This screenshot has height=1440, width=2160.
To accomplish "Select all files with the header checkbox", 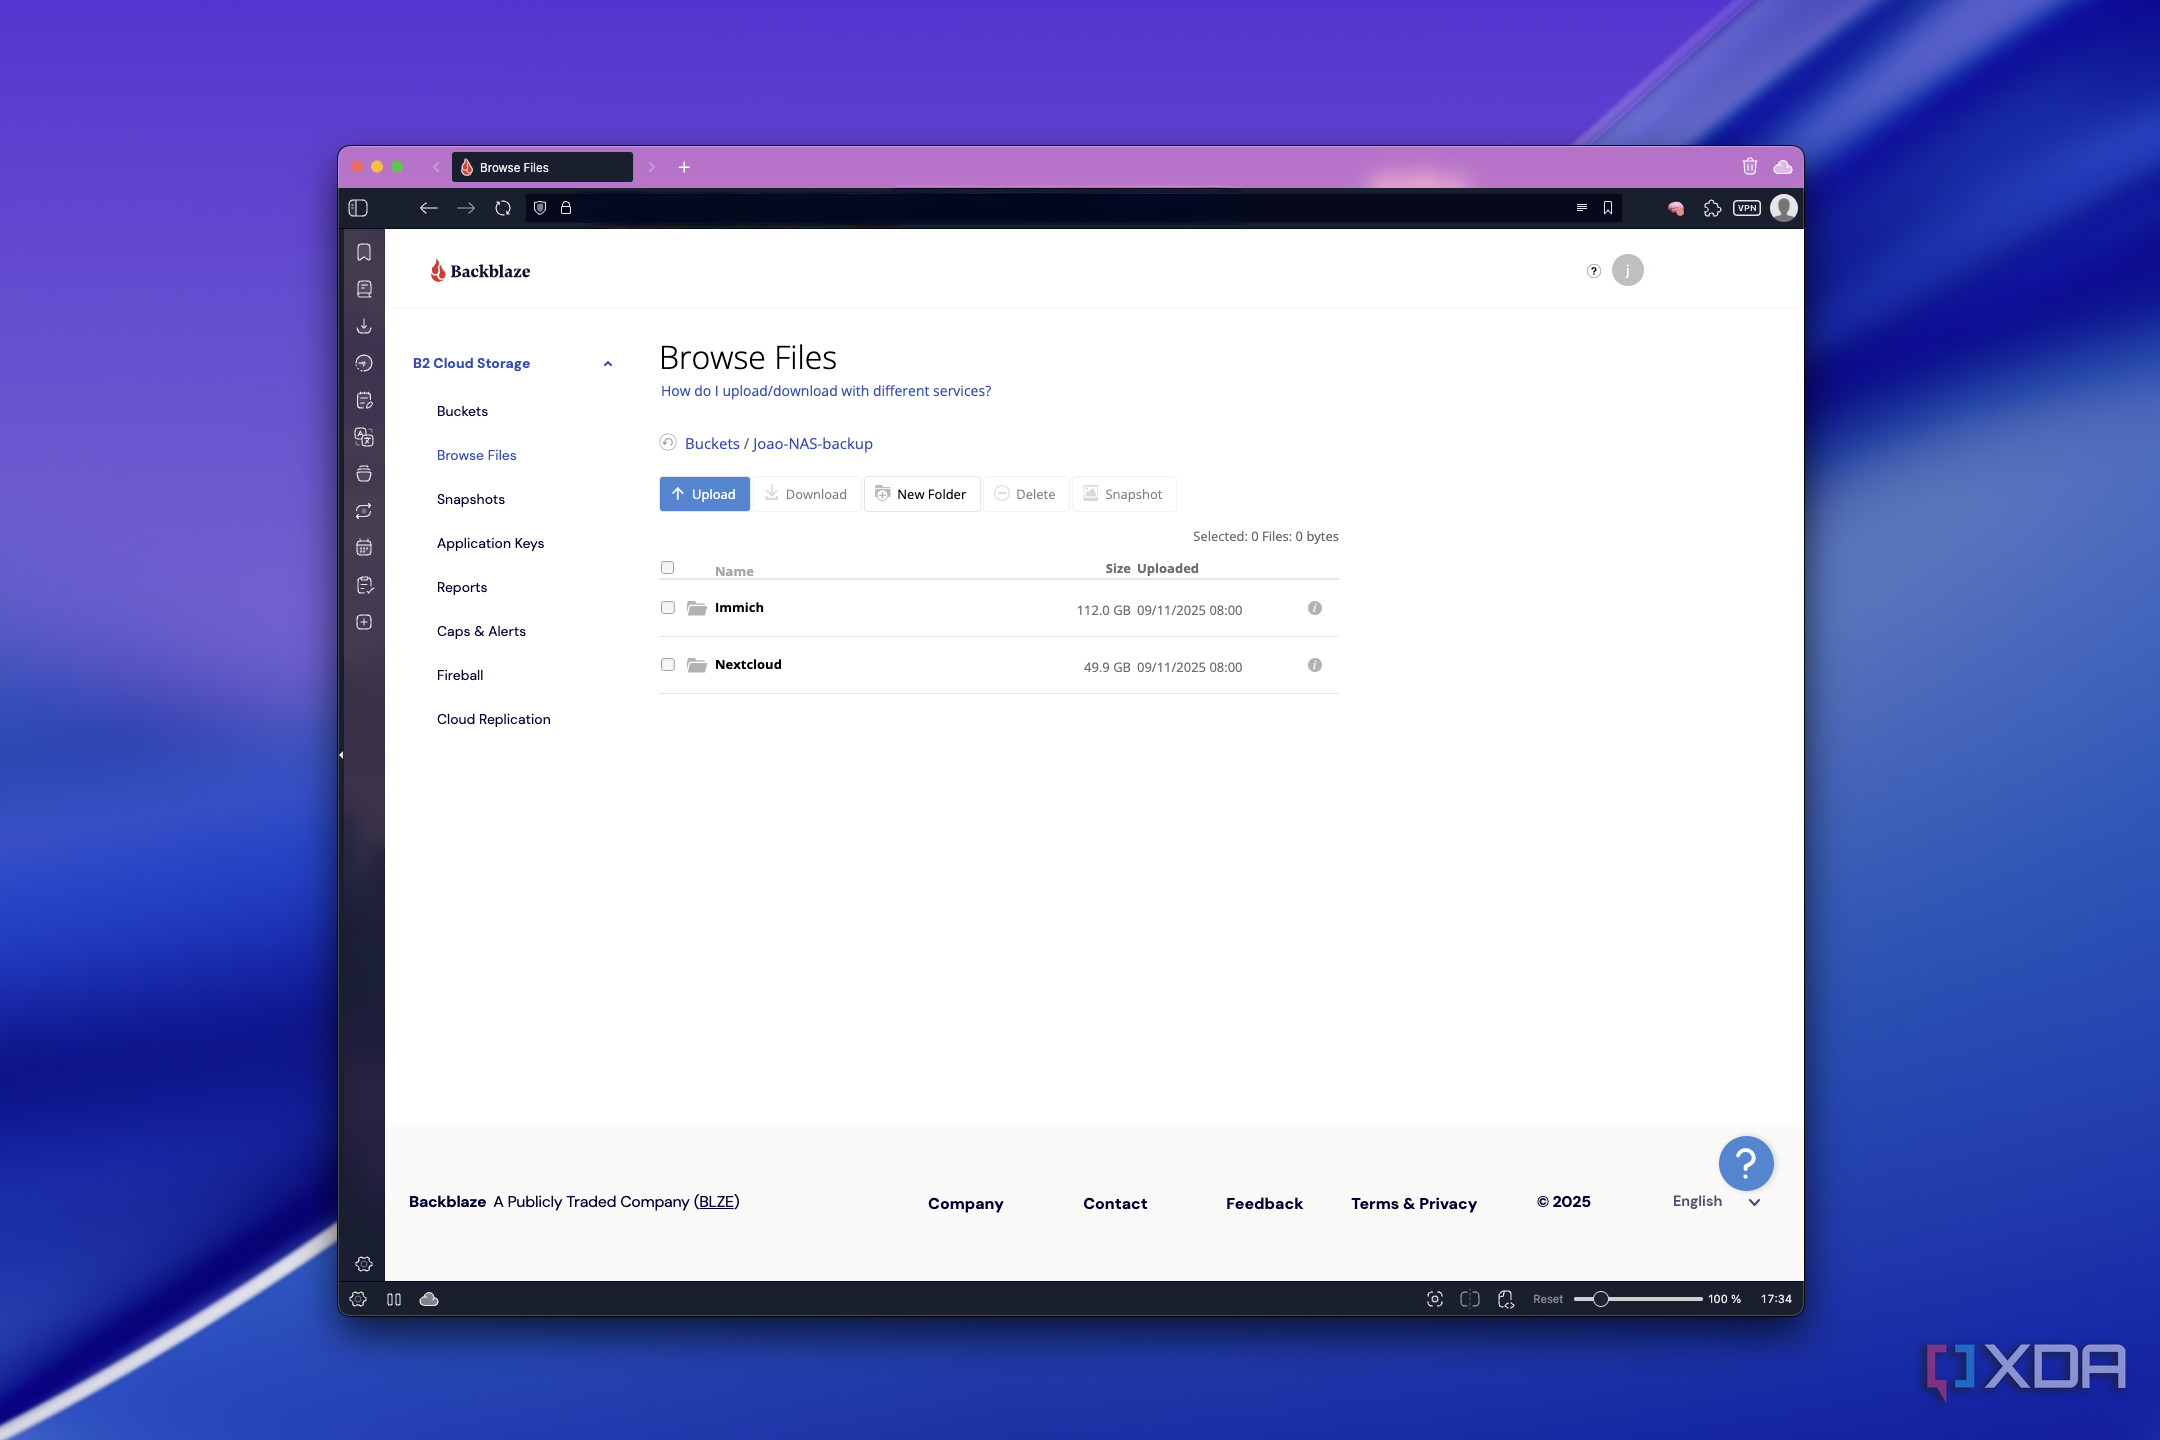I will (668, 568).
